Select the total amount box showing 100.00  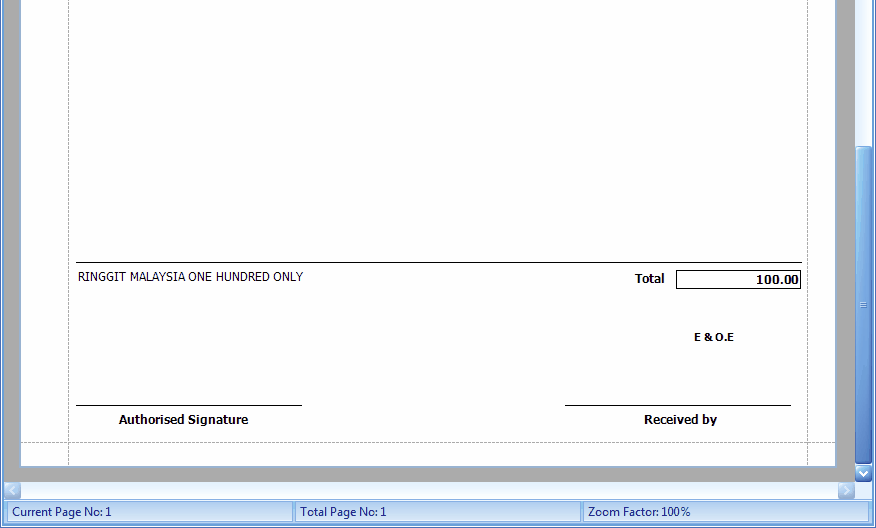pyautogui.click(x=738, y=280)
